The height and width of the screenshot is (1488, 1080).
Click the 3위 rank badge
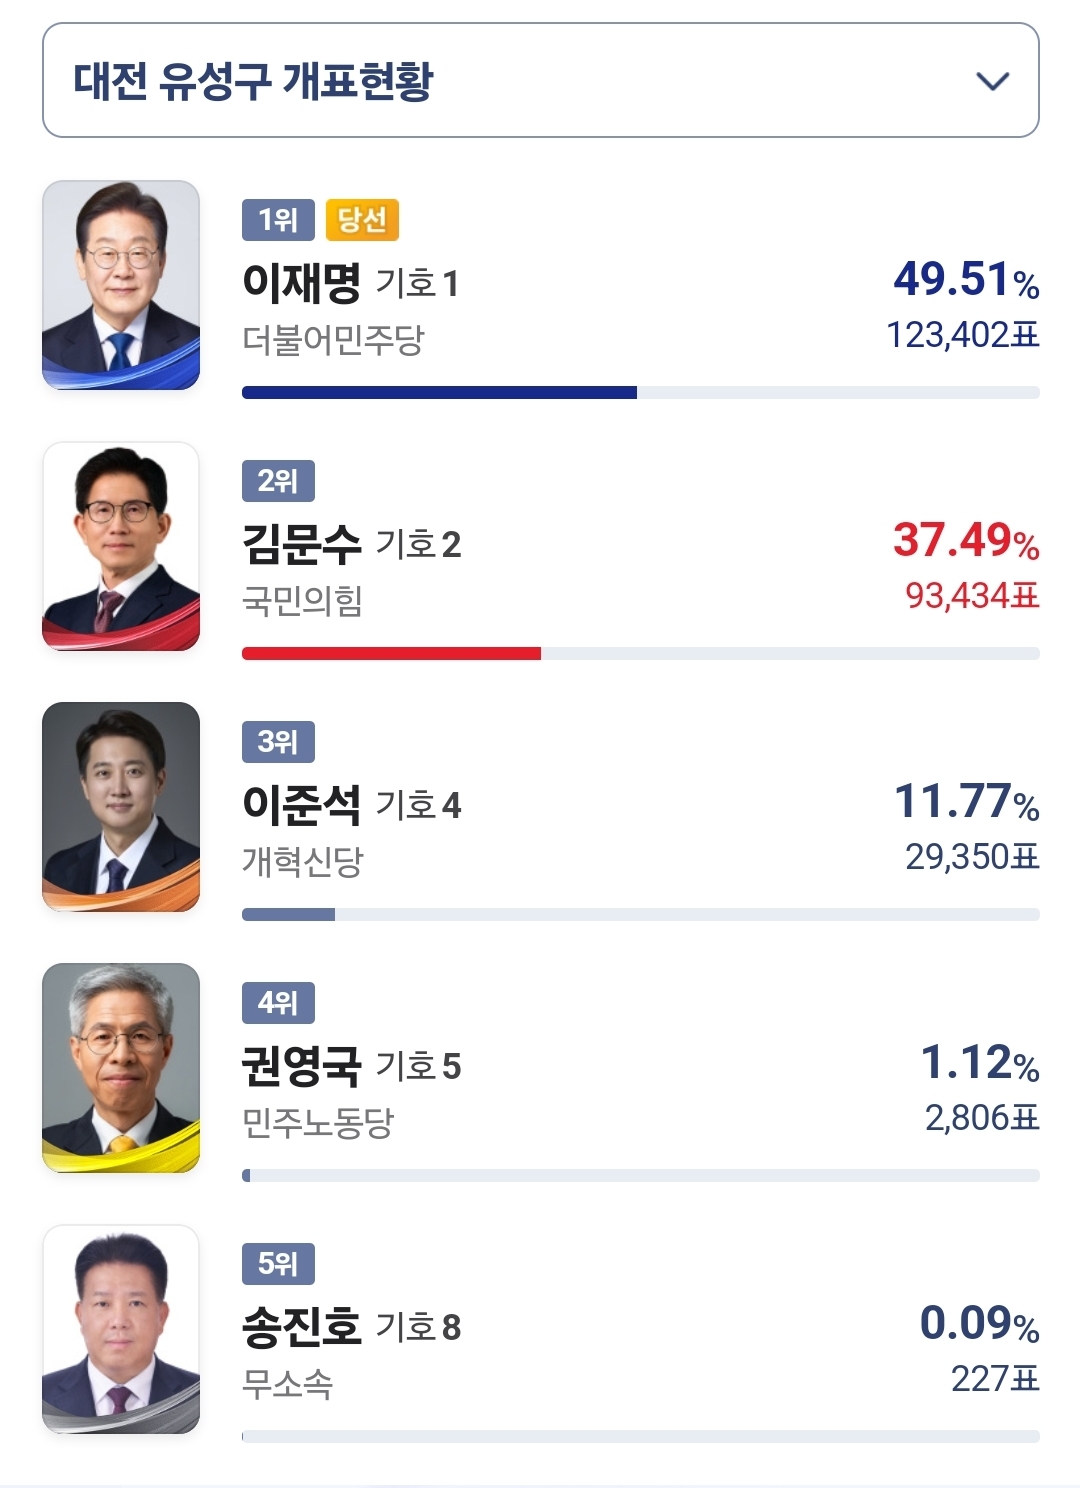point(278,742)
